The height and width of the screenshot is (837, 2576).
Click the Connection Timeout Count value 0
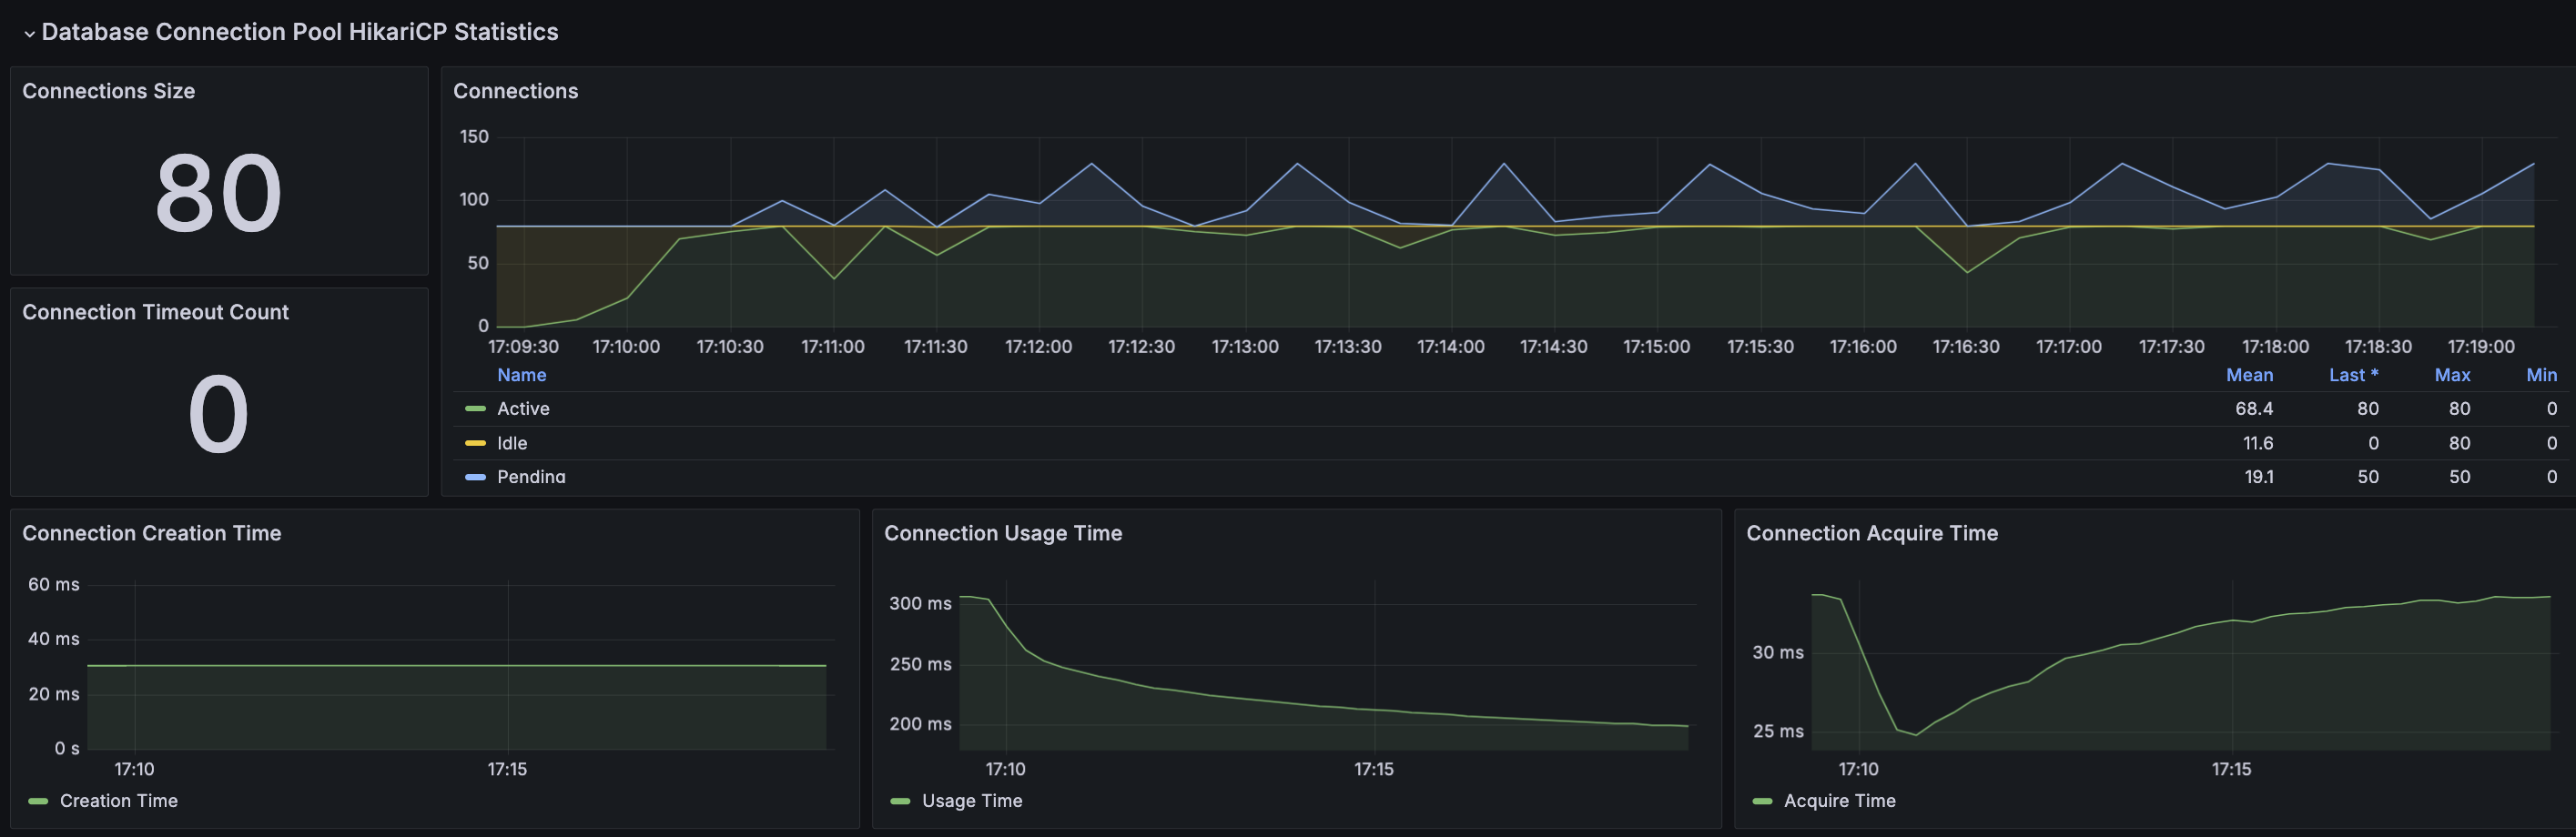(218, 415)
